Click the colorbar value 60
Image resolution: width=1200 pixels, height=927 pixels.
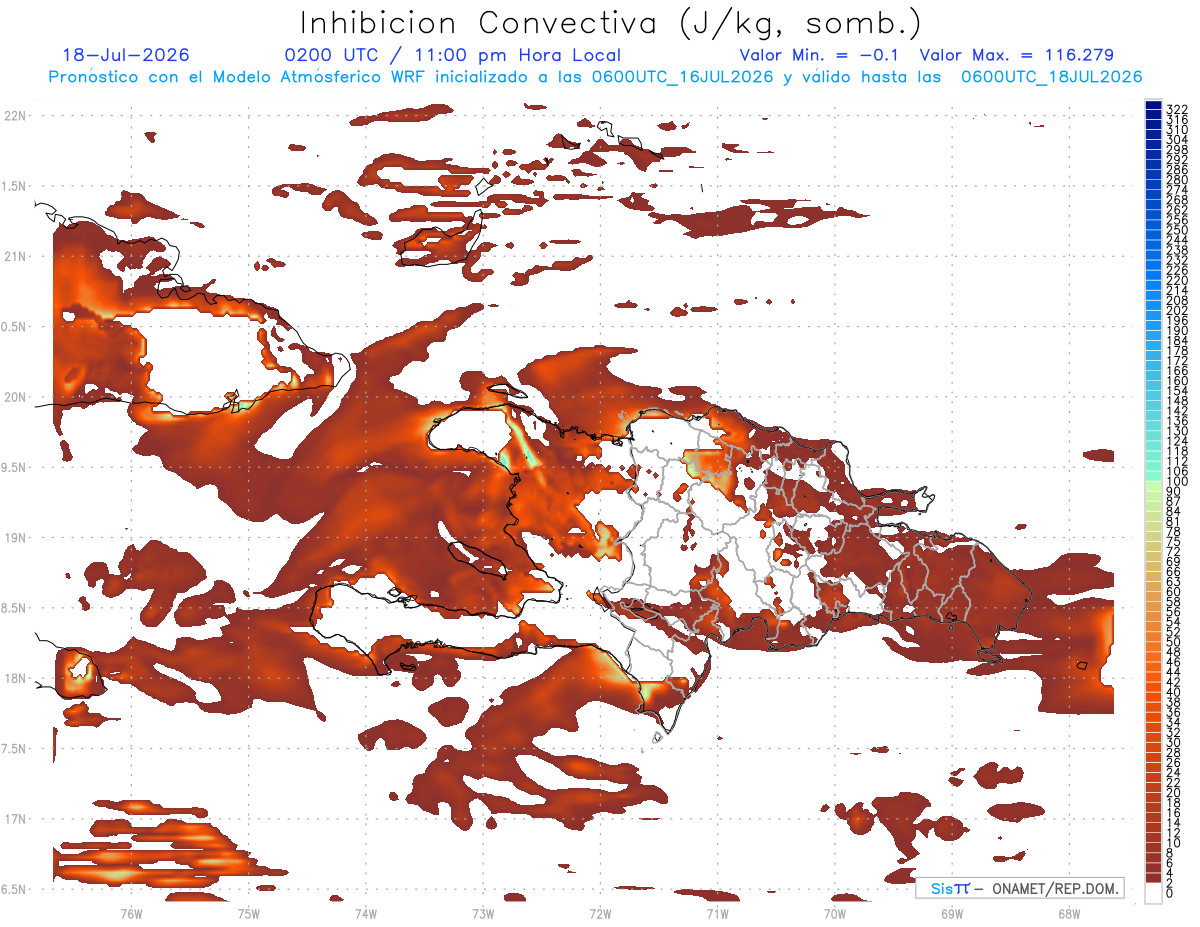[1174, 591]
